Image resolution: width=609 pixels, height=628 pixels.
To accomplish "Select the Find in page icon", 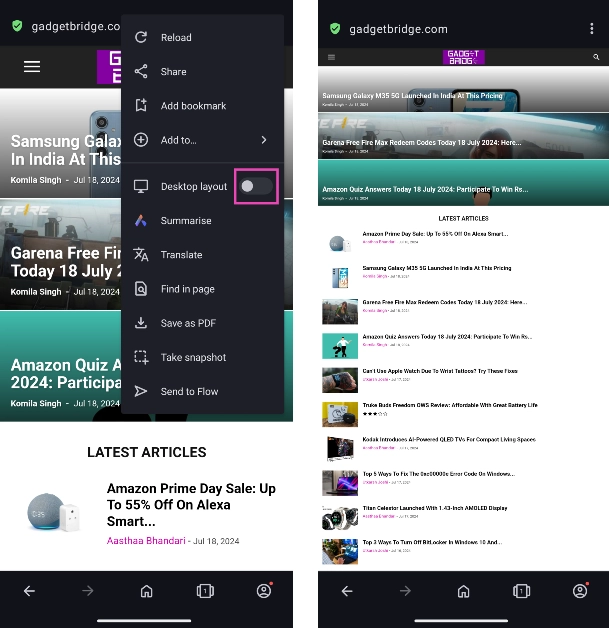I will click(x=141, y=289).
